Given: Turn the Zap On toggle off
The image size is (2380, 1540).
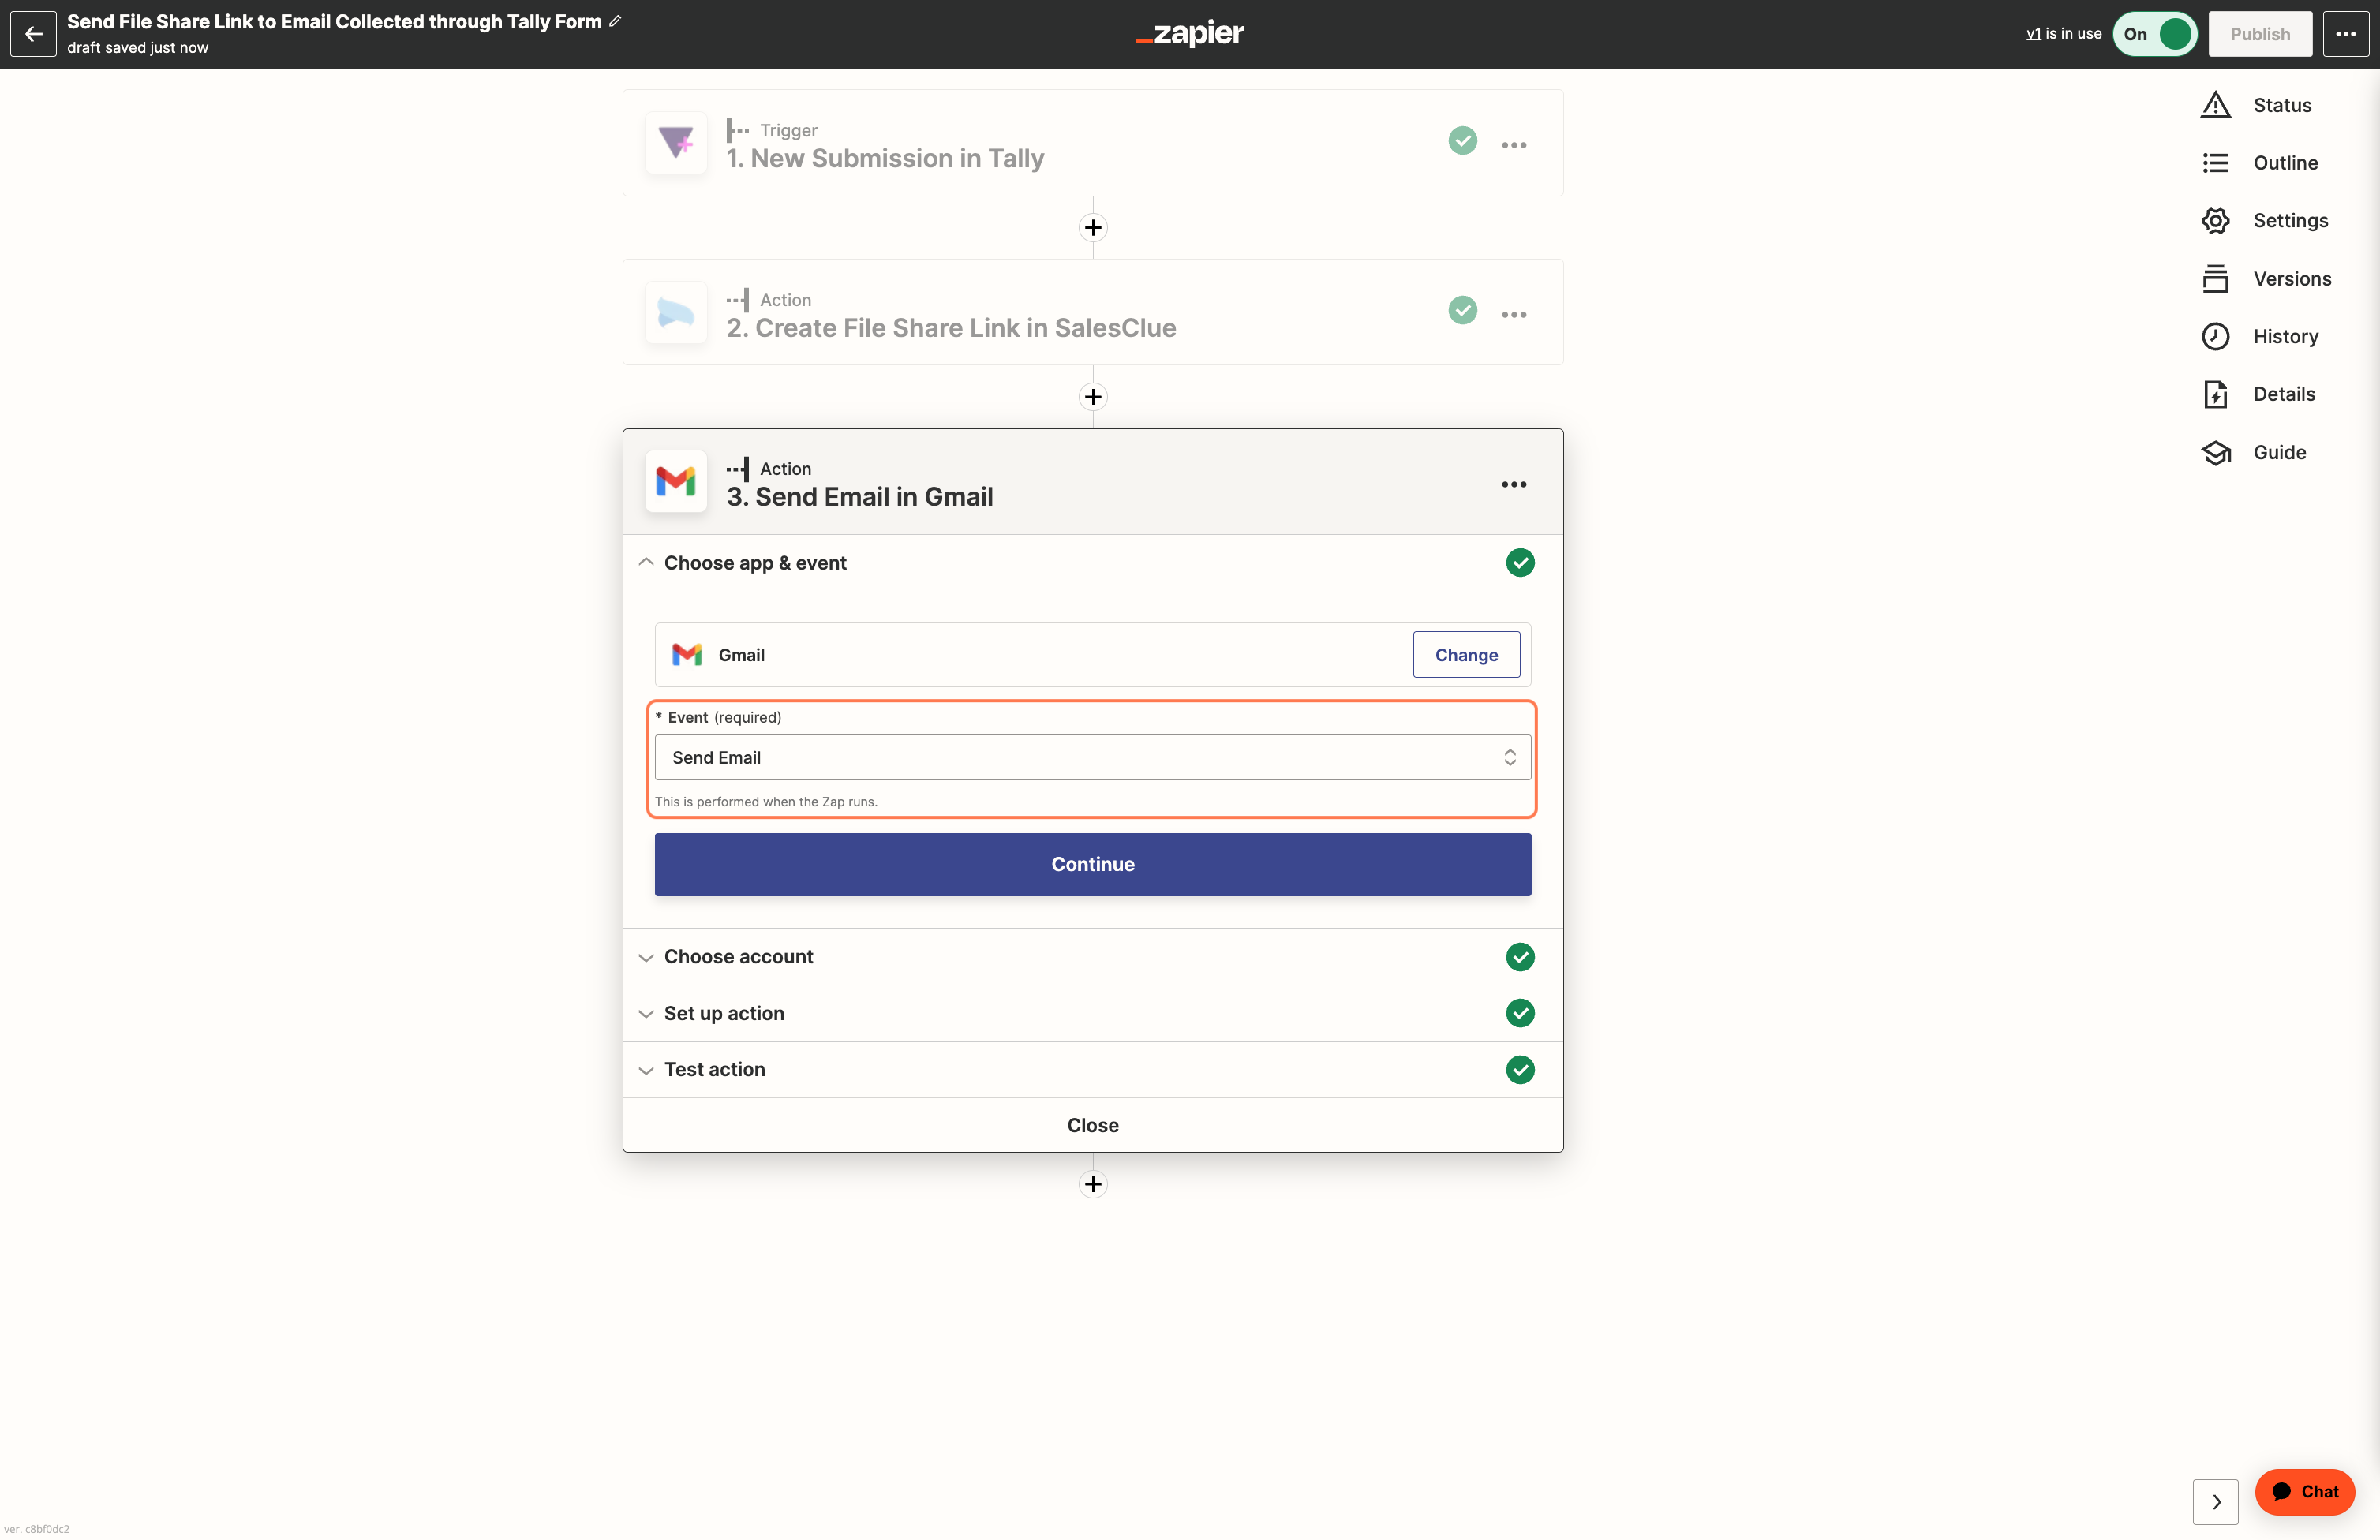Looking at the screenshot, I should tap(2155, 34).
